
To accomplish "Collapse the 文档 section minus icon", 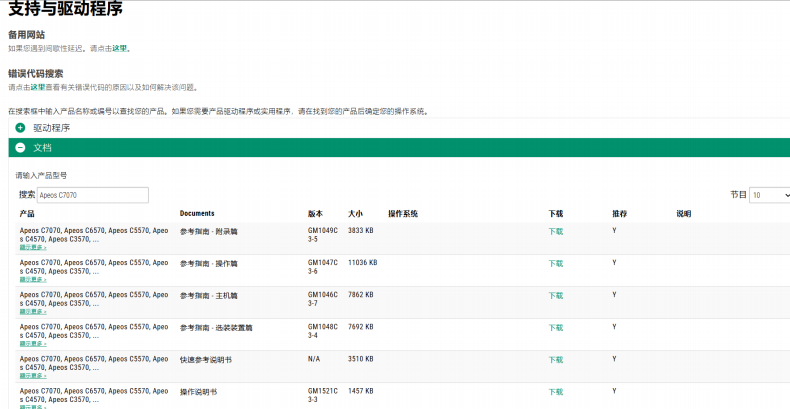I will tap(20, 148).
